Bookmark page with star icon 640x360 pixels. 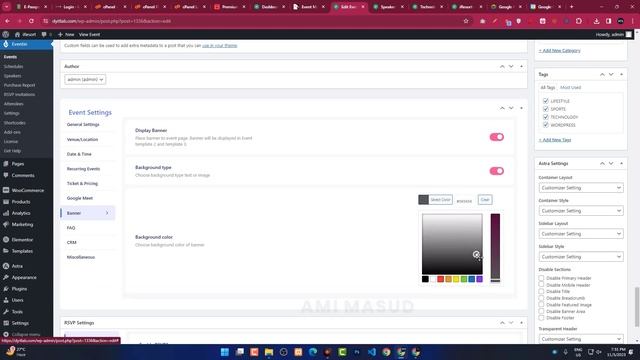tap(466, 21)
